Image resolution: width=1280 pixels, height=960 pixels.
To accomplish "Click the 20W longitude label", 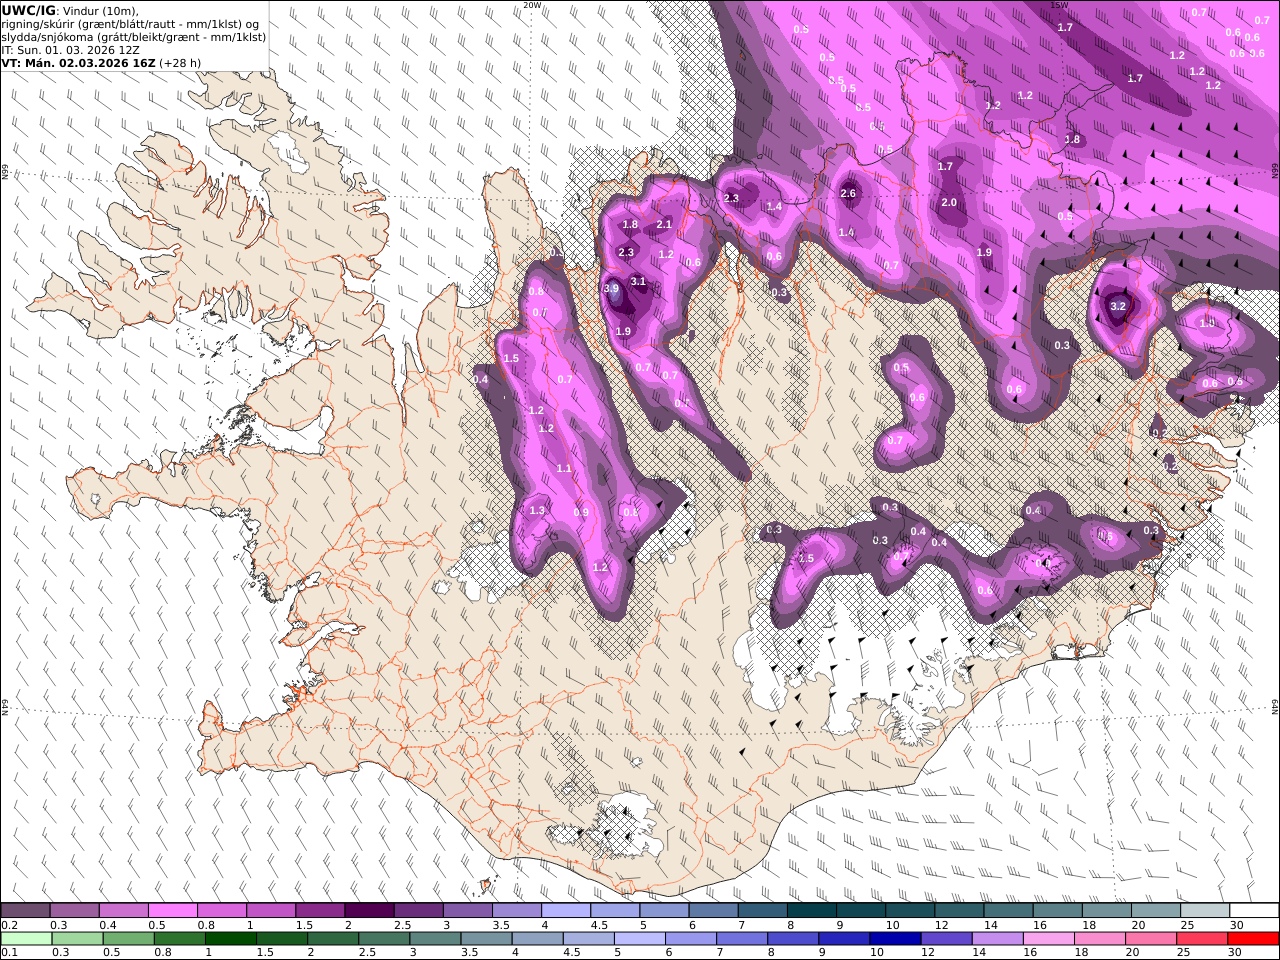I will [532, 5].
